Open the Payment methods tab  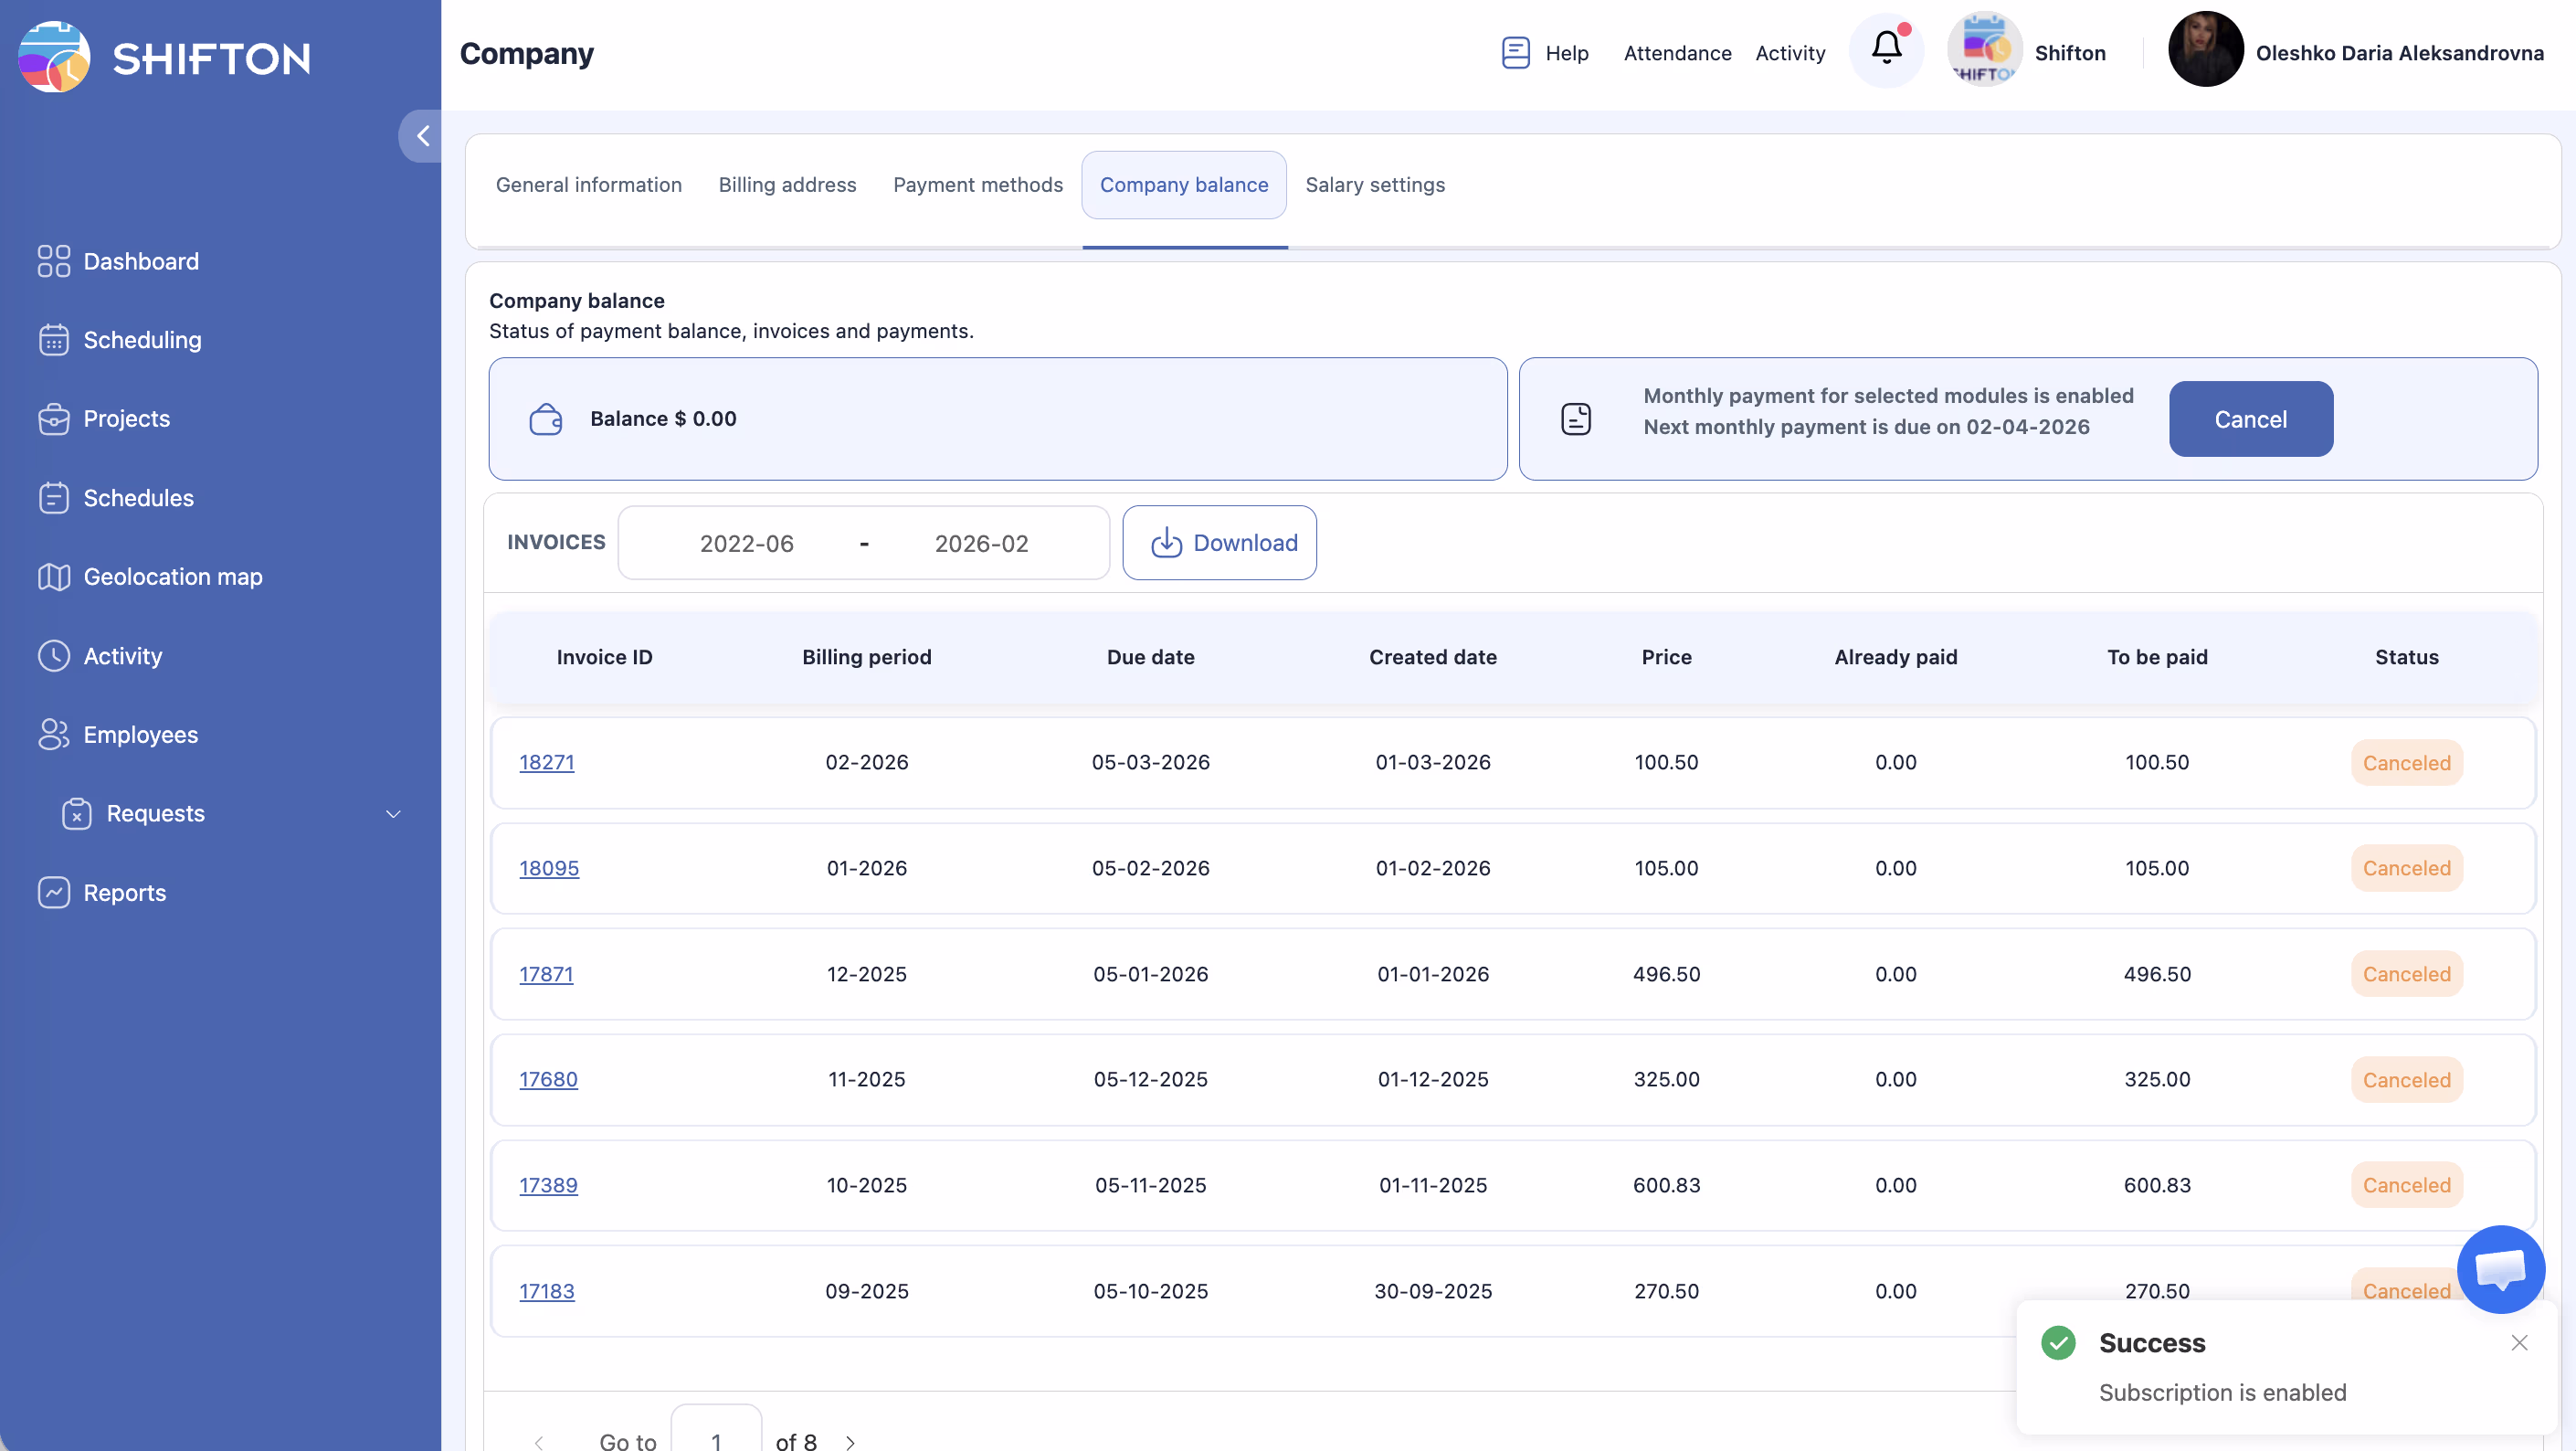pyautogui.click(x=977, y=185)
